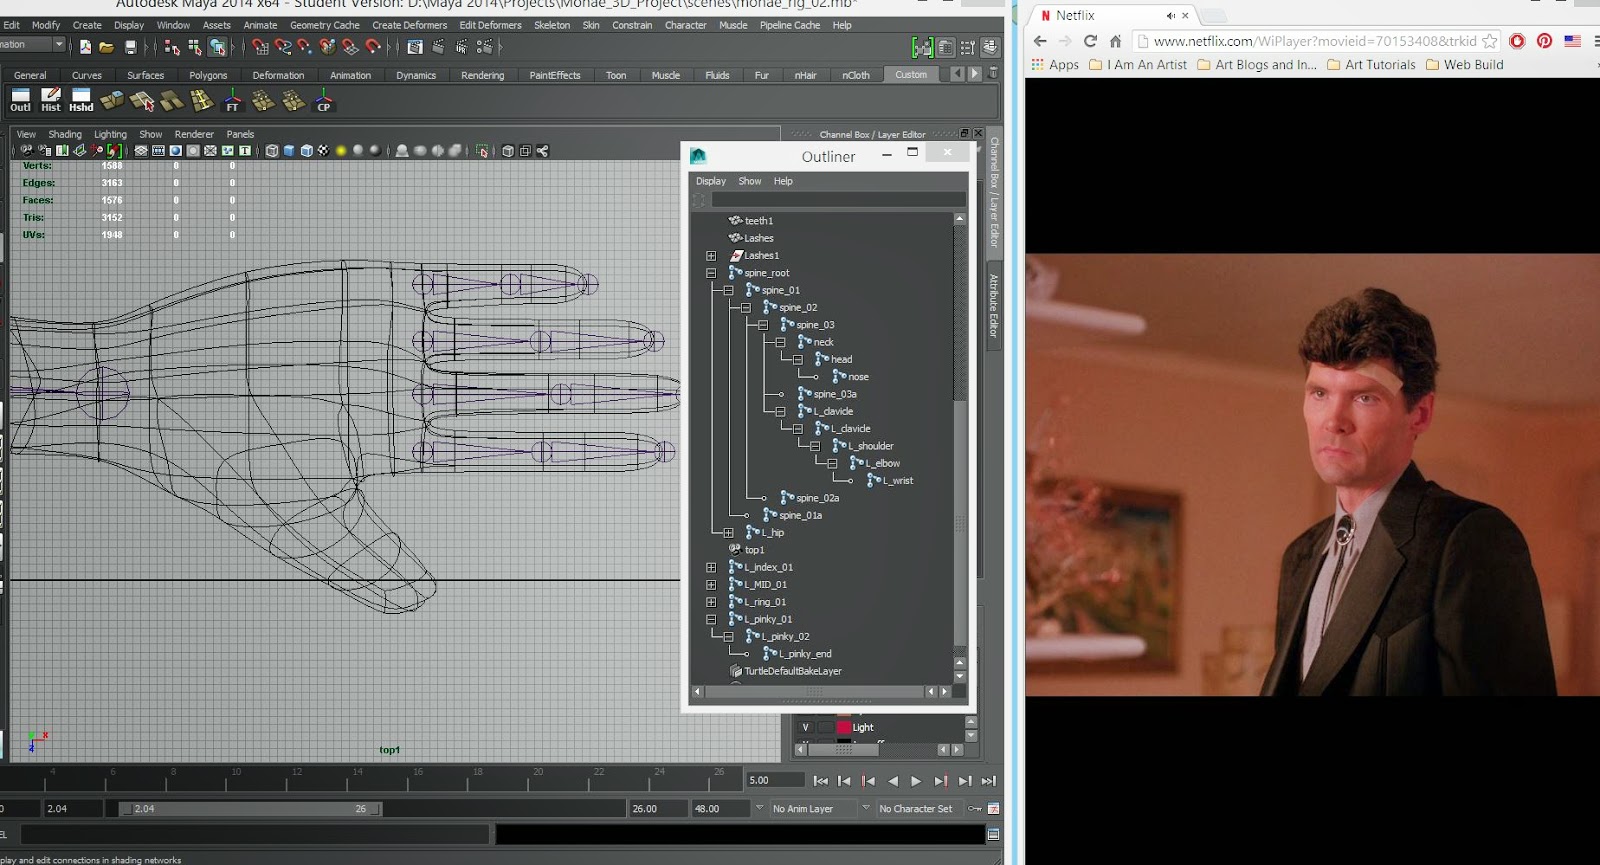Image resolution: width=1600 pixels, height=865 pixels.
Task: Switch to the Polygons shelf tab
Action: 208,75
